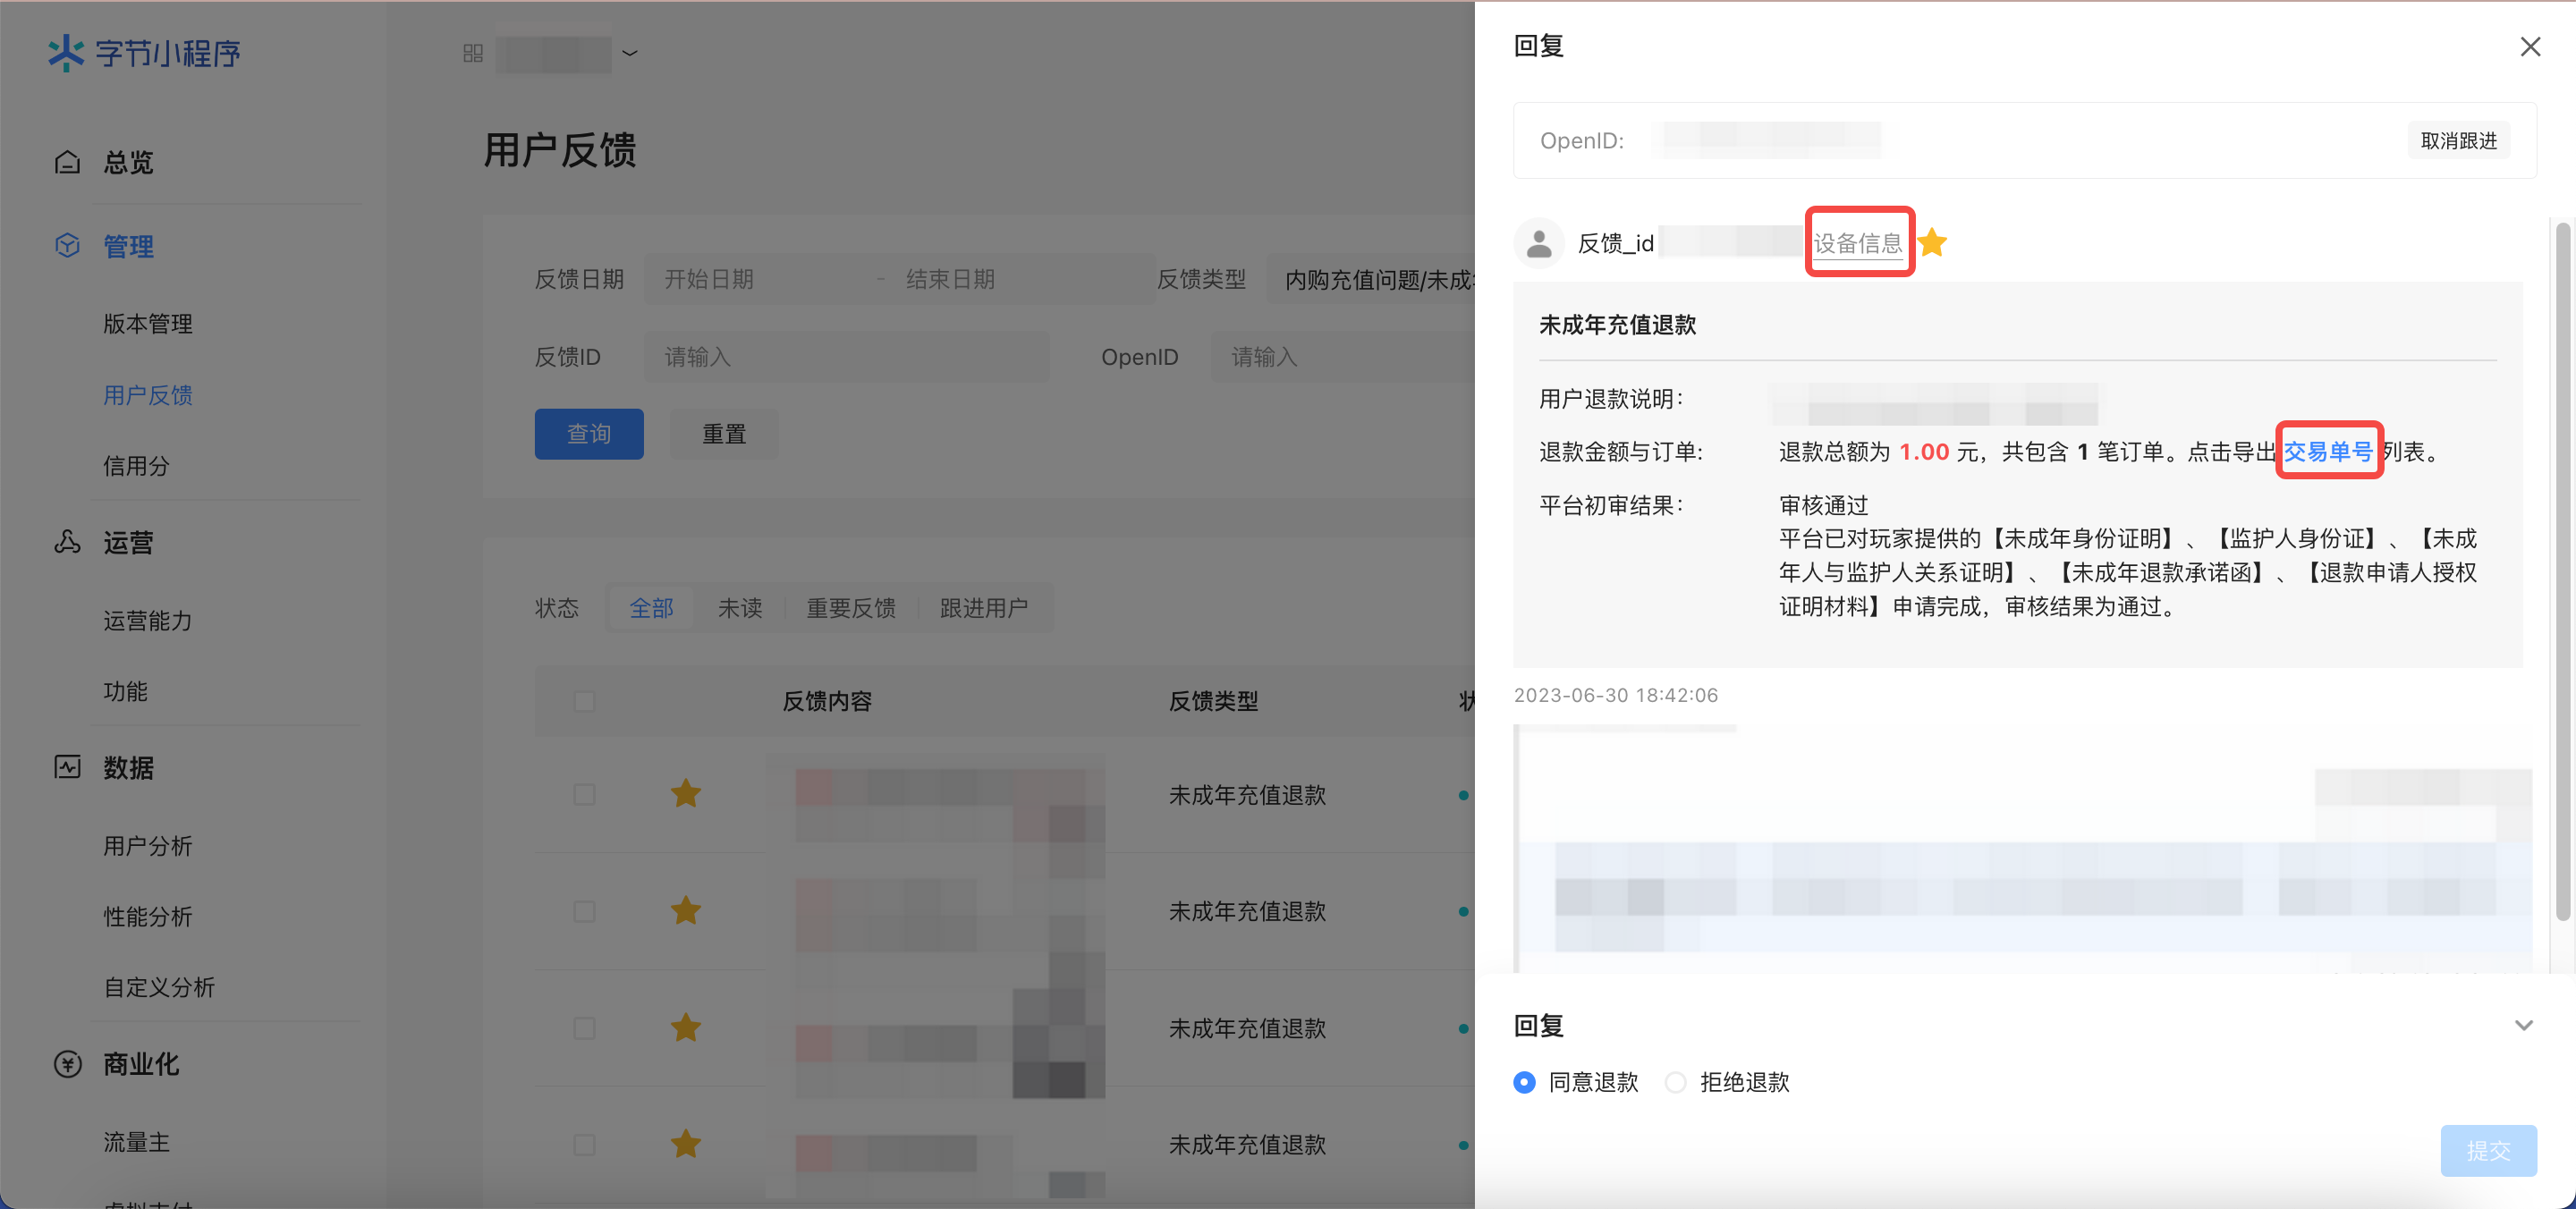Click the 提交 button
Viewport: 2576px width, 1209px height.
tap(2488, 1150)
